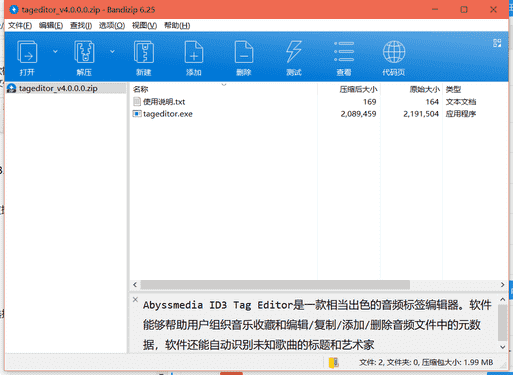Click the 新建 (New archive) toolbar icon

click(144, 52)
